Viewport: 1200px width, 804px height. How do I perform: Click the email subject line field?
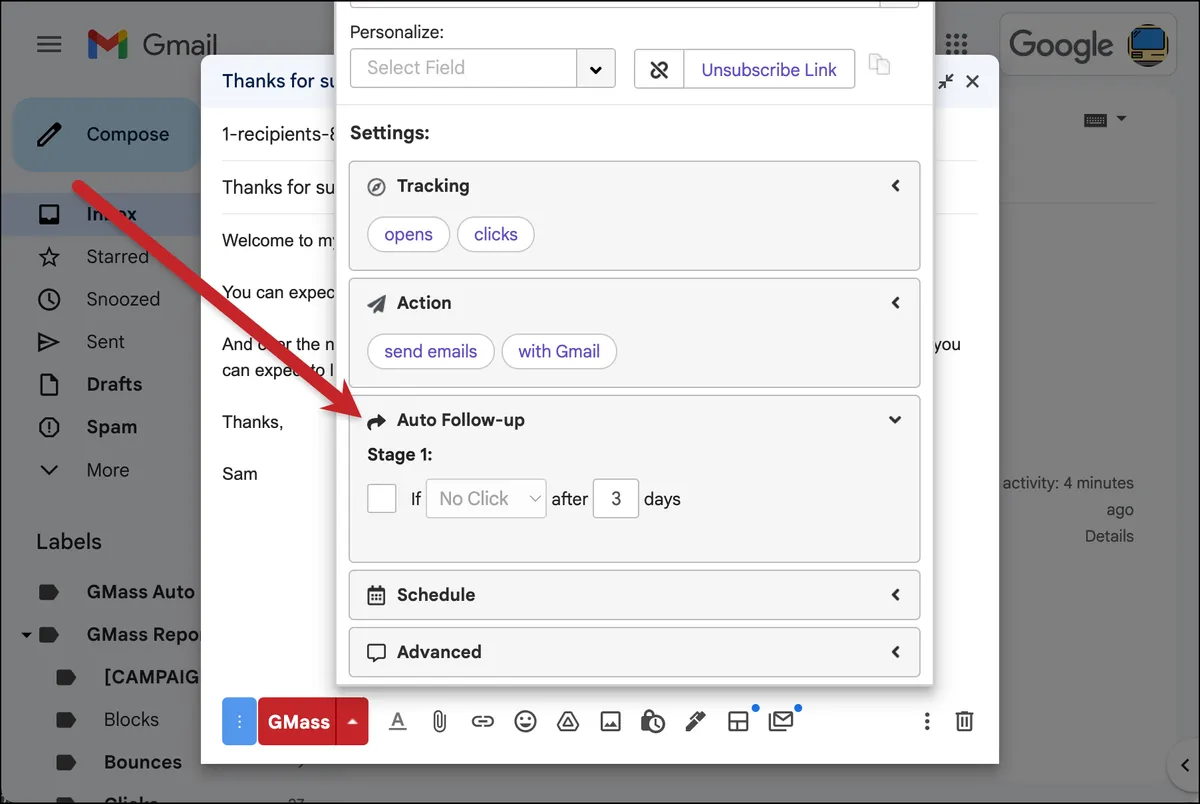(278, 187)
